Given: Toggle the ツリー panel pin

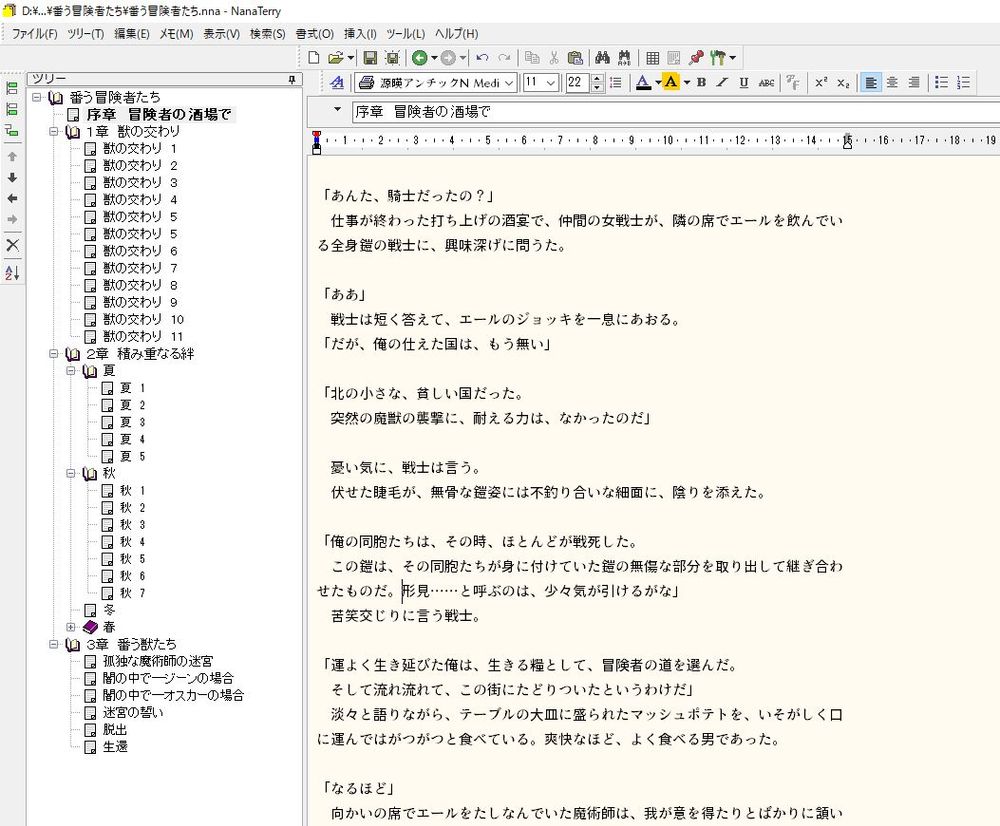Looking at the screenshot, I should coord(291,79).
